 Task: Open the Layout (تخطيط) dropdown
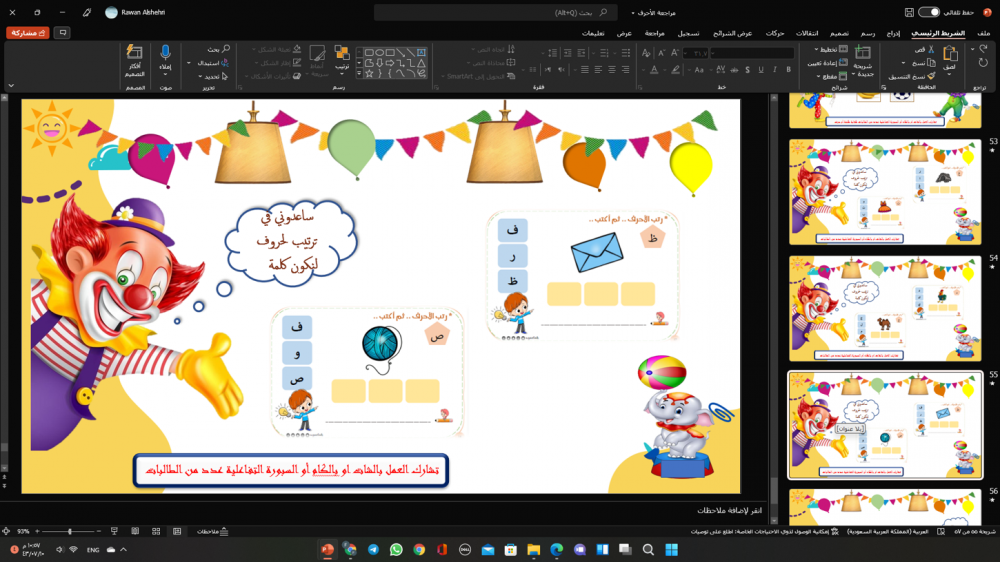830,49
